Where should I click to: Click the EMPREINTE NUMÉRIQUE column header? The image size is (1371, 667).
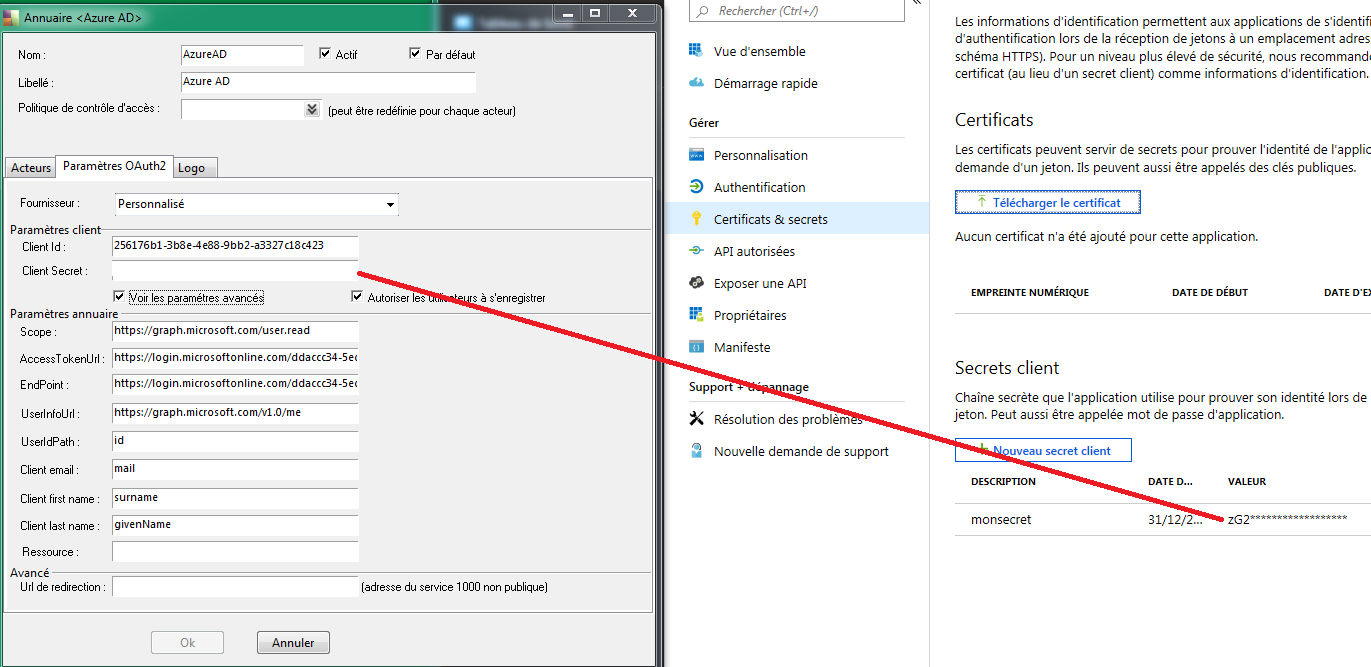coord(1030,293)
